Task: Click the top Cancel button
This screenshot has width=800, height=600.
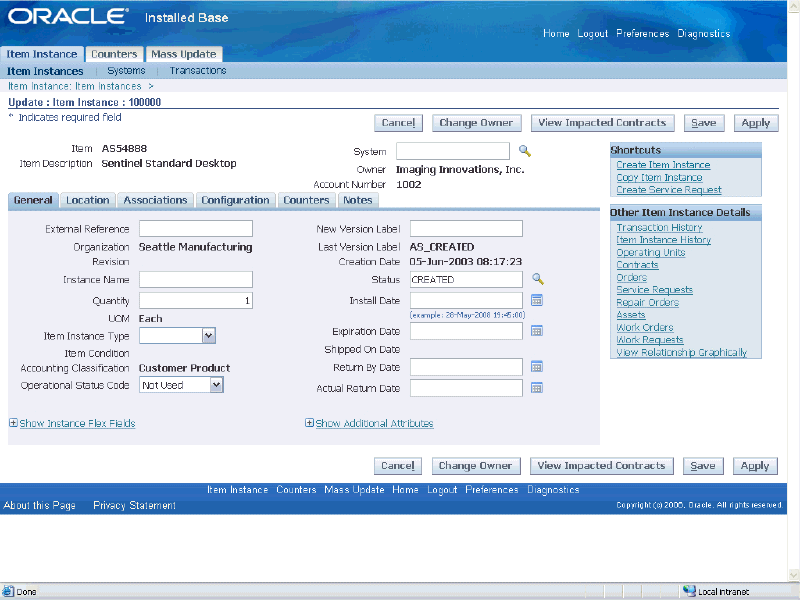Action: click(x=398, y=123)
